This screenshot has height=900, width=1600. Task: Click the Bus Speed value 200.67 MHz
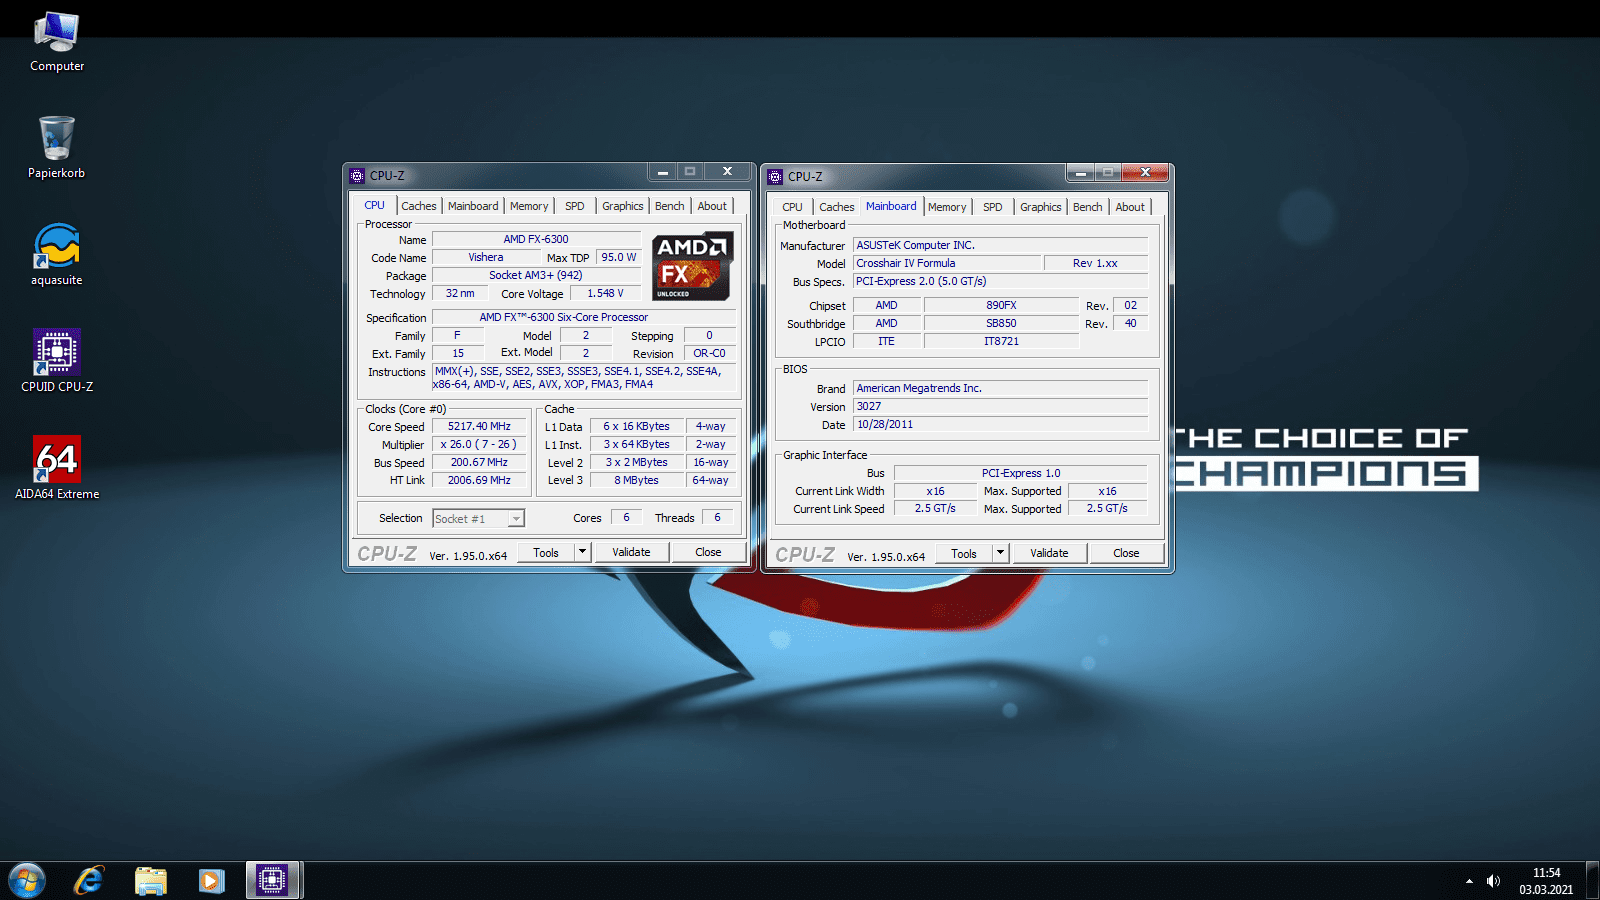[x=479, y=462]
